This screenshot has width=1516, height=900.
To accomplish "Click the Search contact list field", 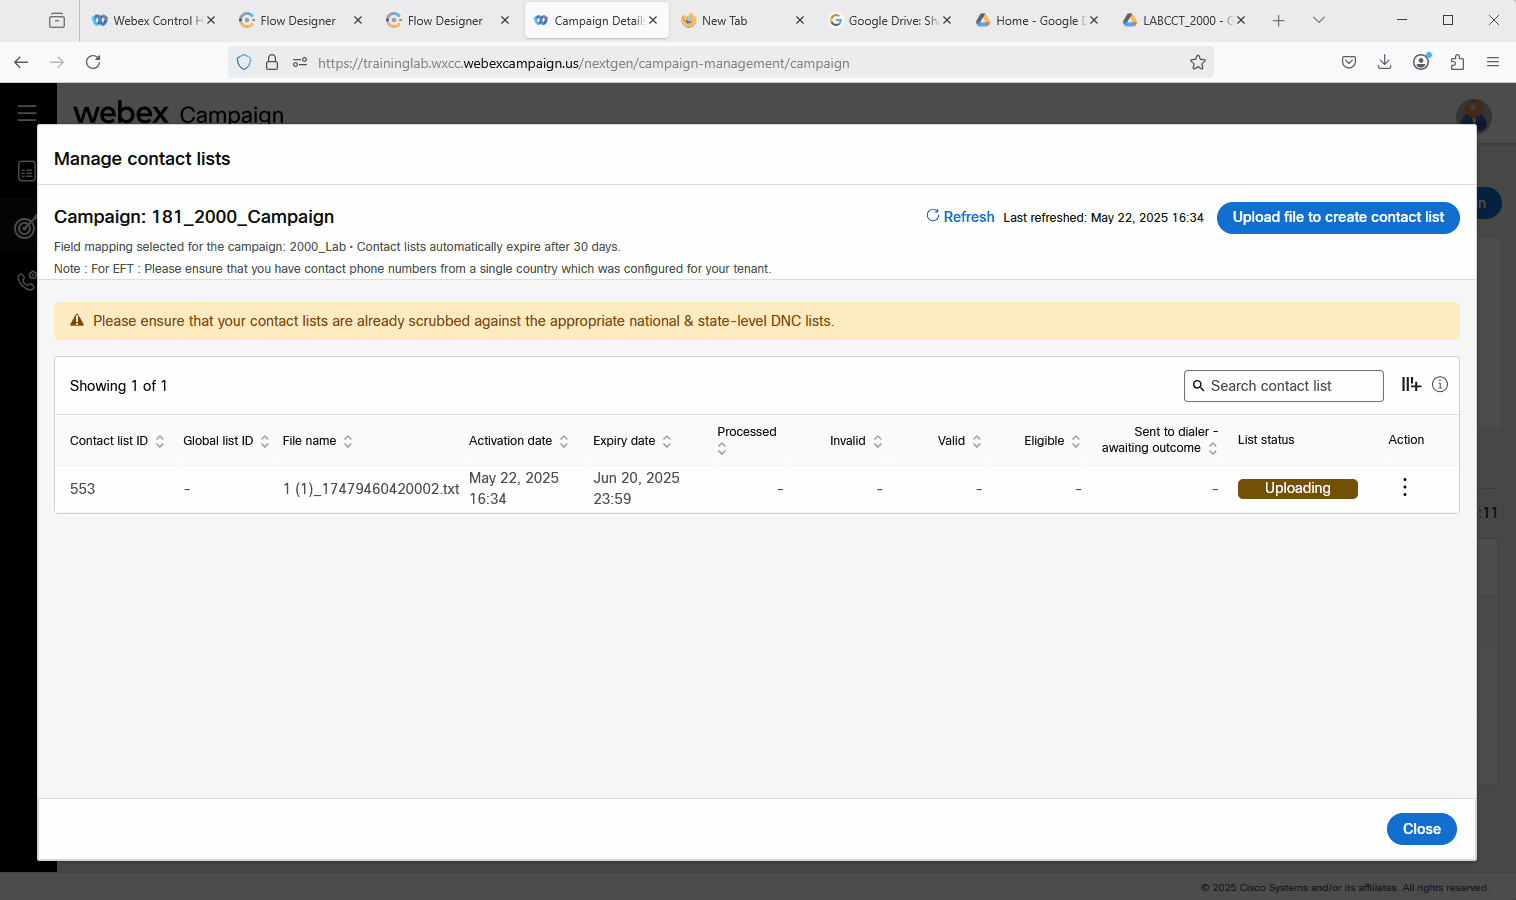I will (x=1283, y=386).
